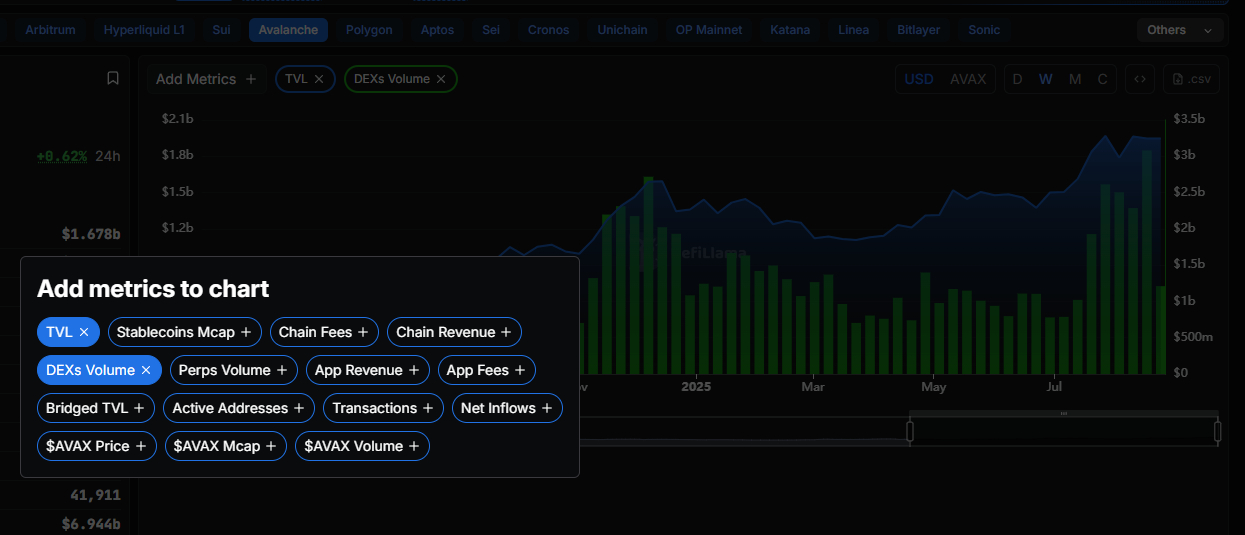Add $AVAX Volume metric
1245x535 pixels.
point(362,446)
